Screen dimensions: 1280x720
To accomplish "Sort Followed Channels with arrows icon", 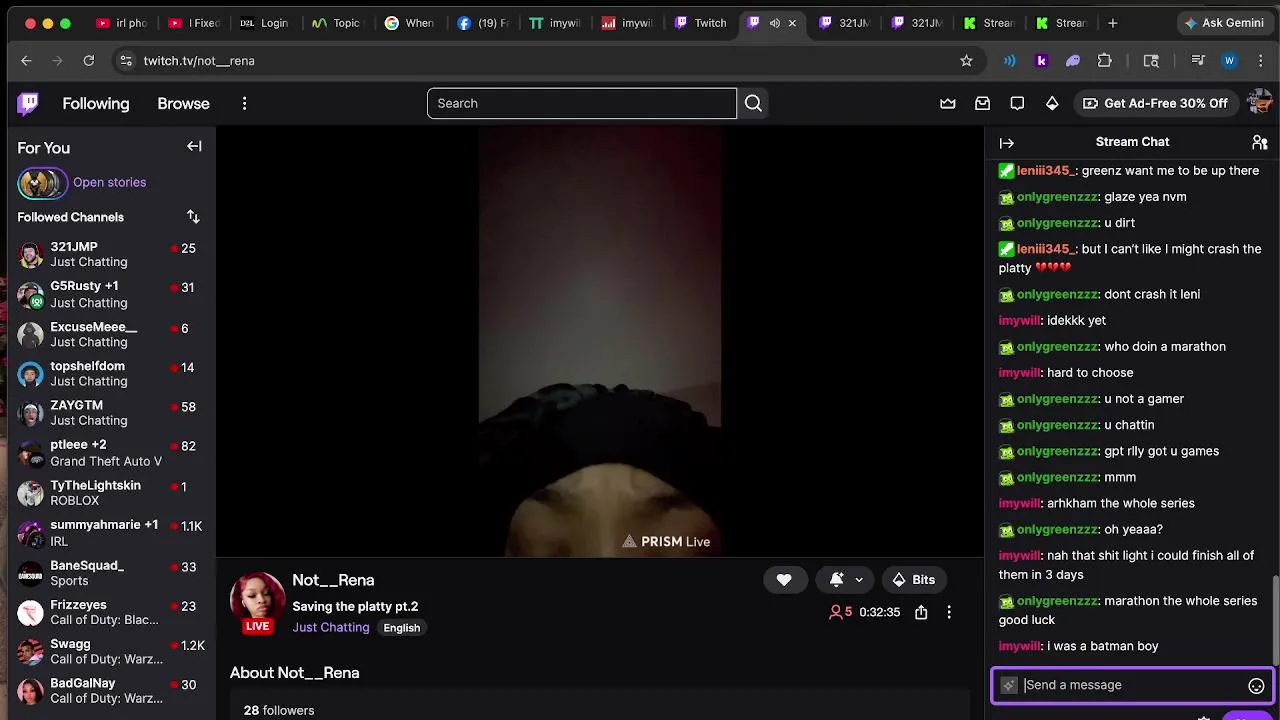I will (x=193, y=216).
